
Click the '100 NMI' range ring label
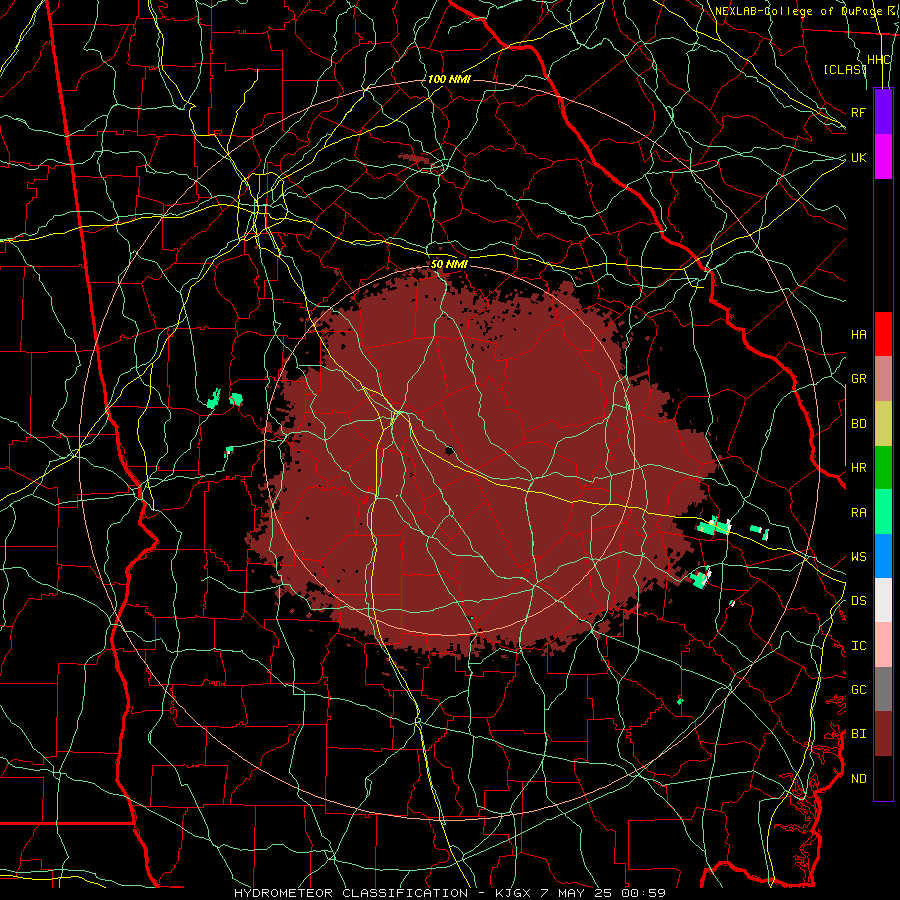pos(449,79)
